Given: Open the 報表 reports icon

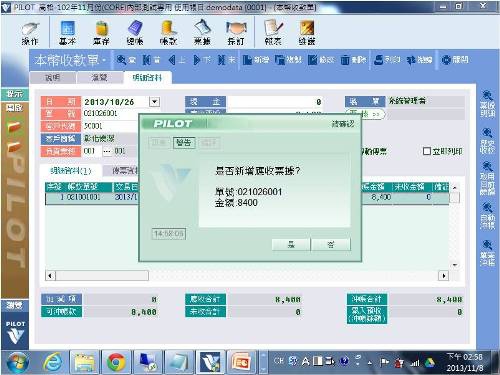Looking at the screenshot, I should pyautogui.click(x=273, y=33).
